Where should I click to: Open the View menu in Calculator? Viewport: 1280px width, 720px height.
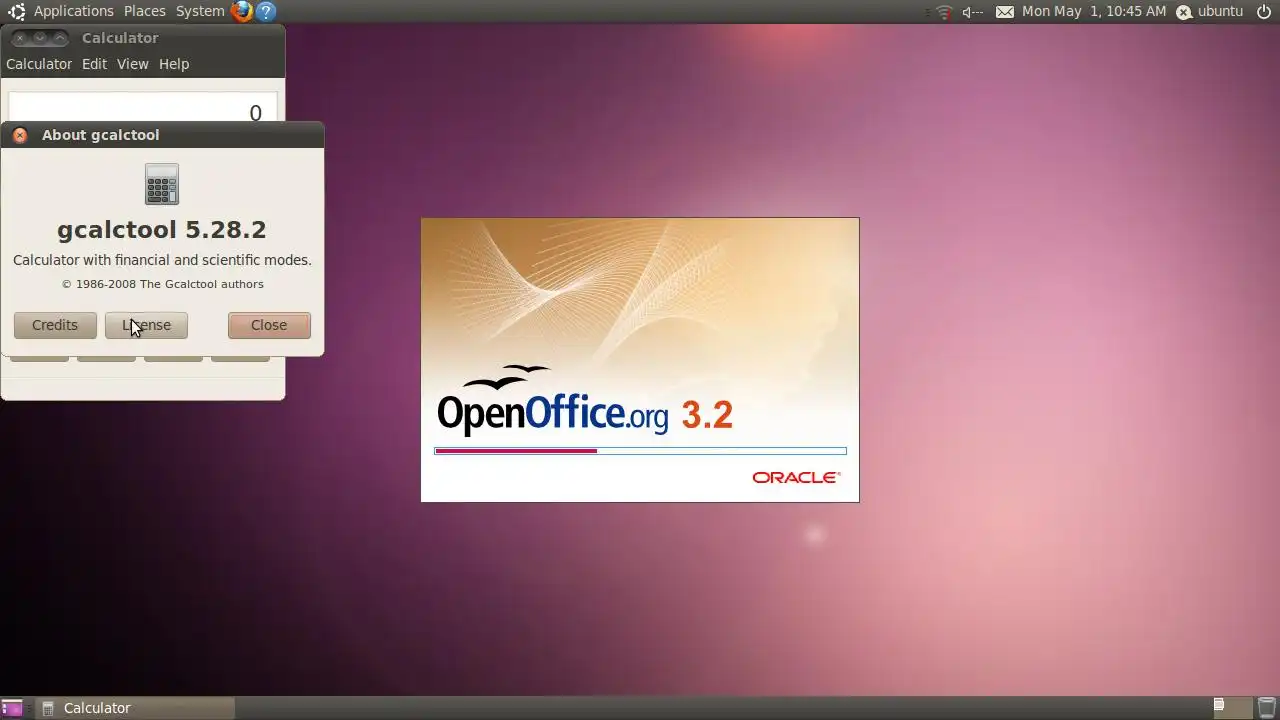tap(132, 64)
